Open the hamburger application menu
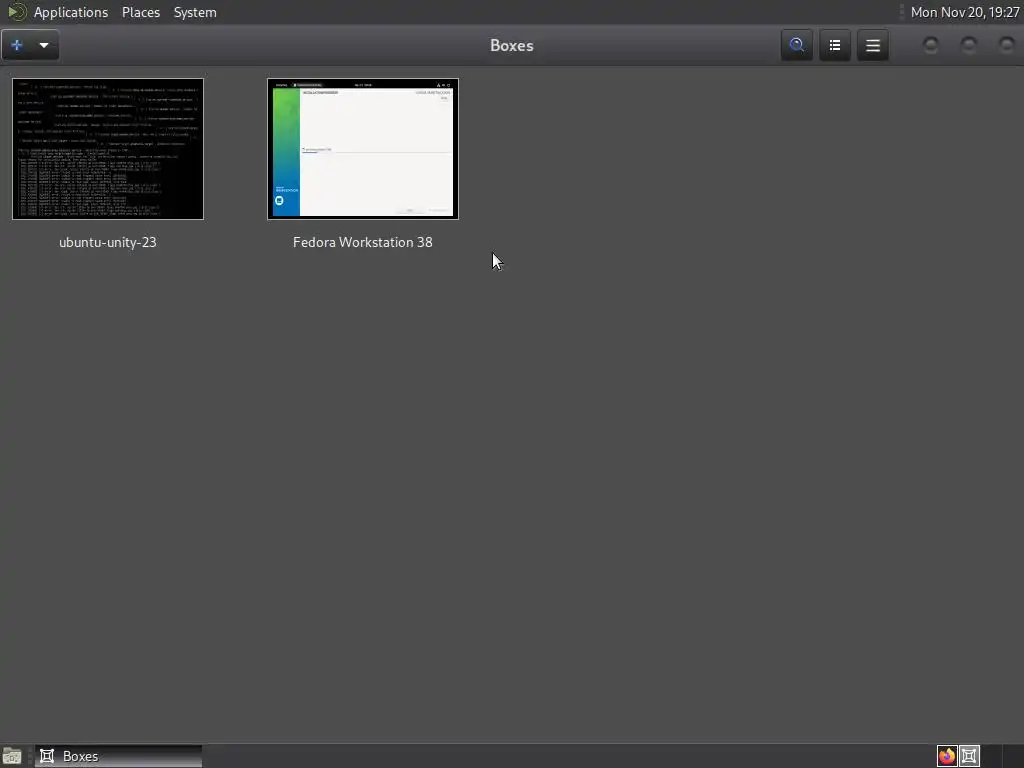This screenshot has width=1024, height=768. coord(872,45)
